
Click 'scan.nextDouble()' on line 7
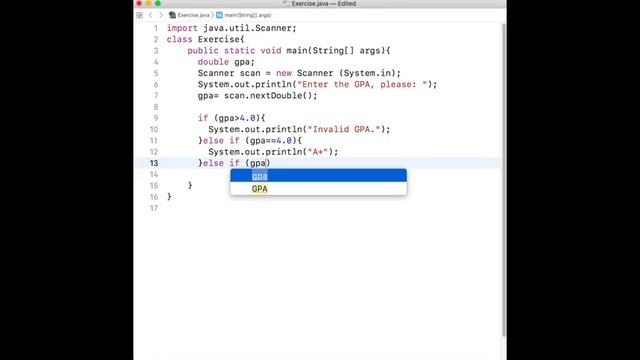click(268, 96)
